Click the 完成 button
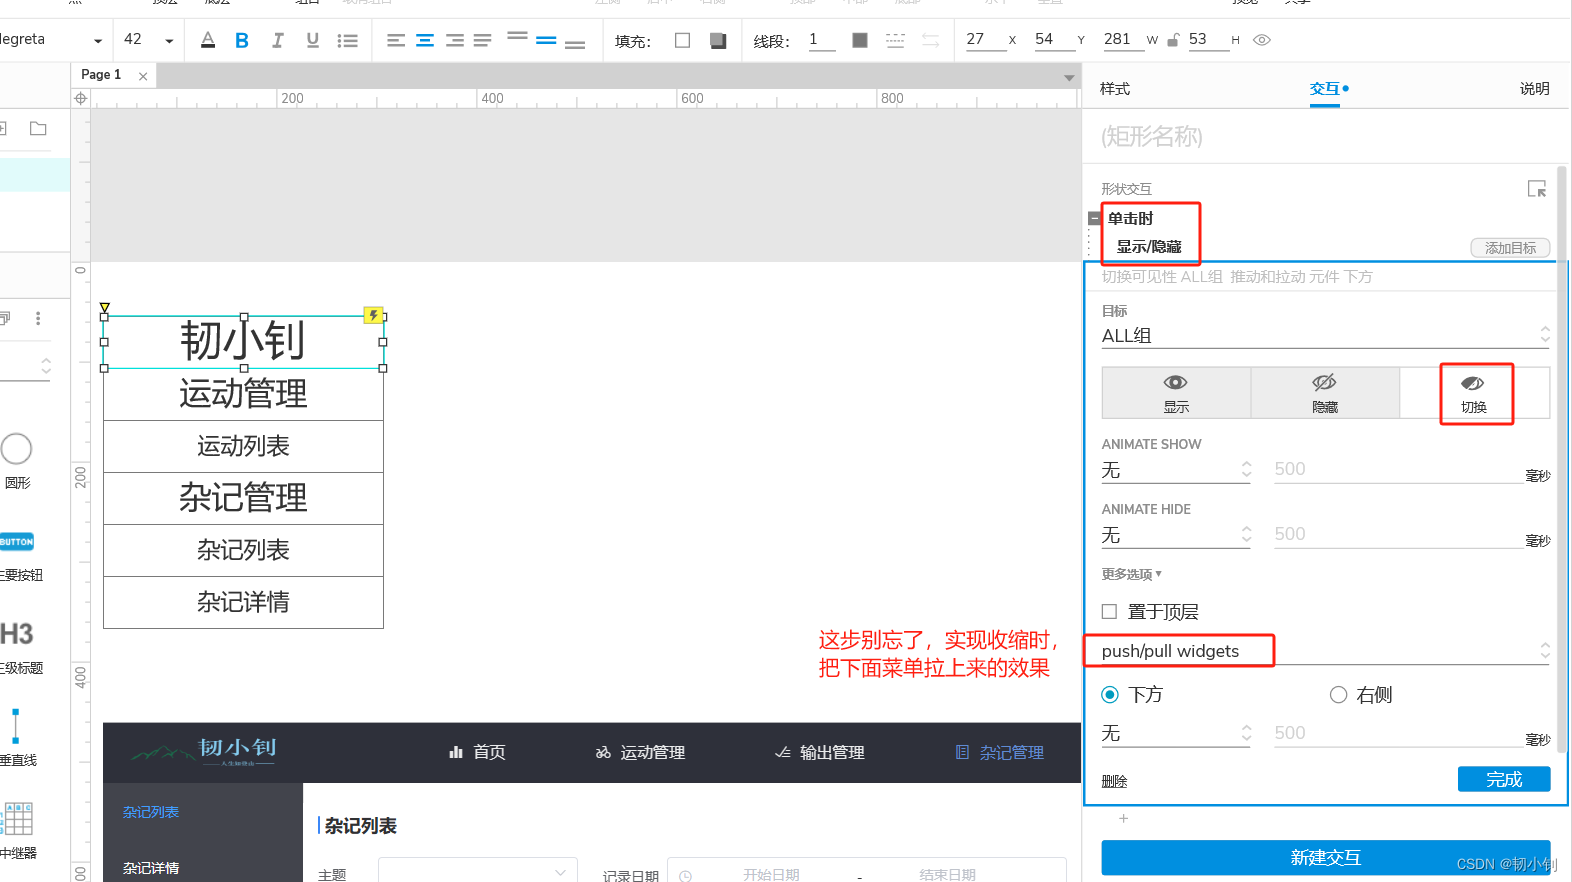 1504,779
